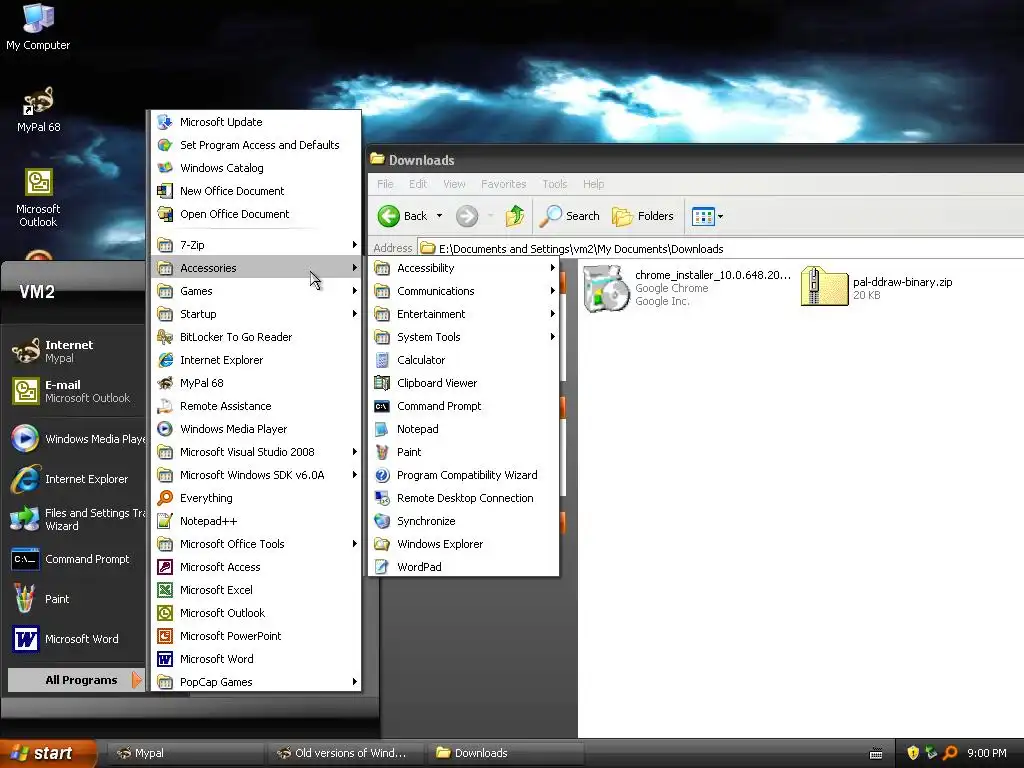1024x768 pixels.
Task: Click the Search toolbar button
Action: pos(569,216)
